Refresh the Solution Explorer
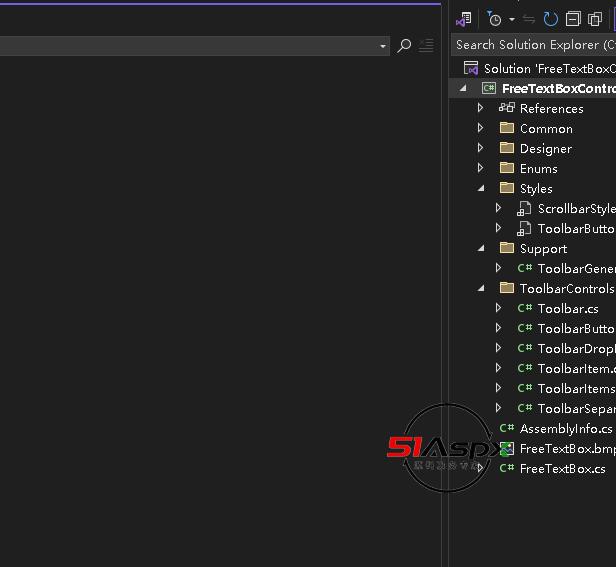Viewport: 616px width, 567px height. tap(551, 19)
